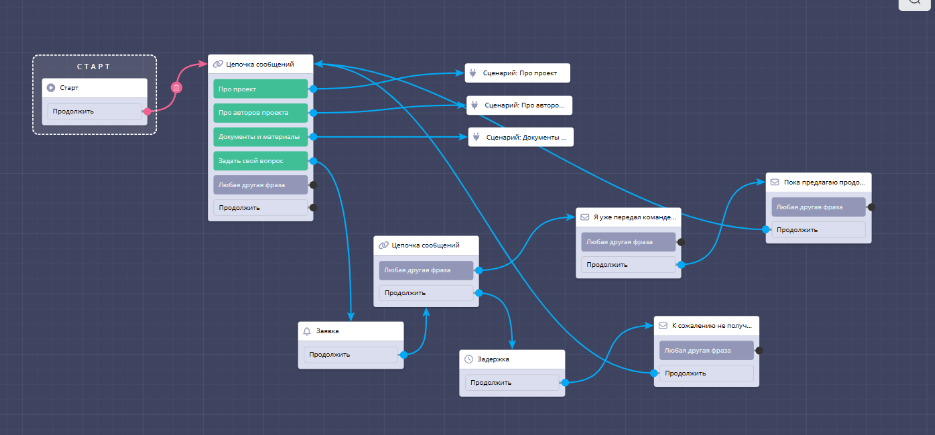Click the pink output dot on Старт's Продолжить
Viewport: 935px width, 435px height.
pyautogui.click(x=148, y=111)
